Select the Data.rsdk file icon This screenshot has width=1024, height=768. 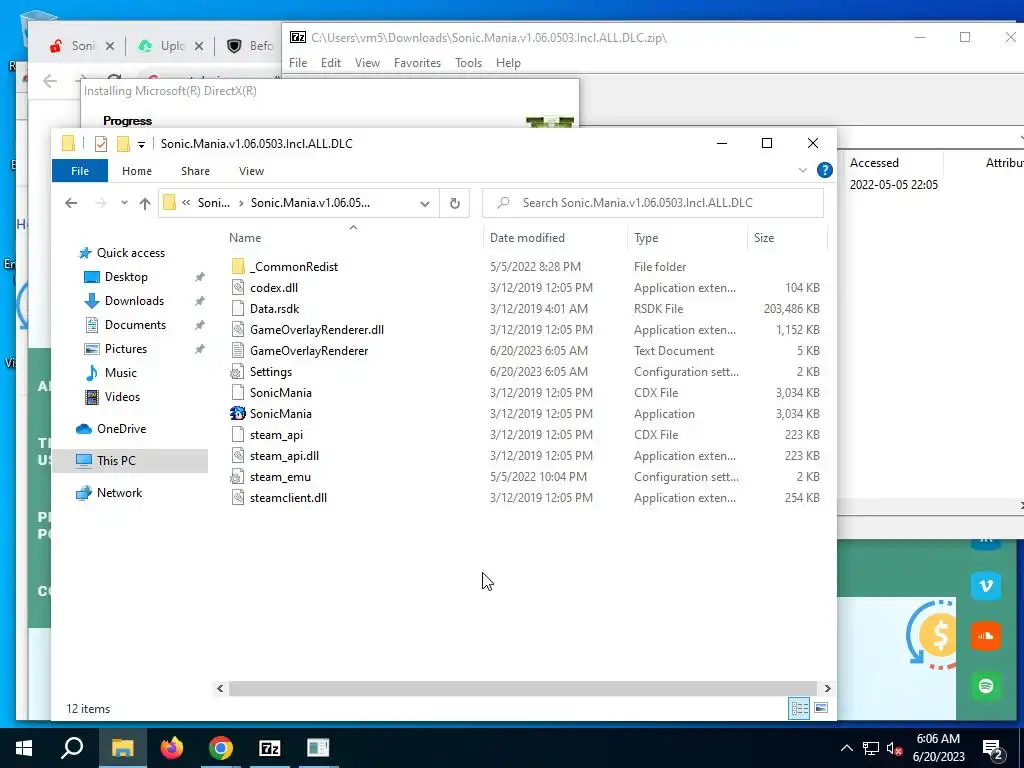[x=238, y=308]
